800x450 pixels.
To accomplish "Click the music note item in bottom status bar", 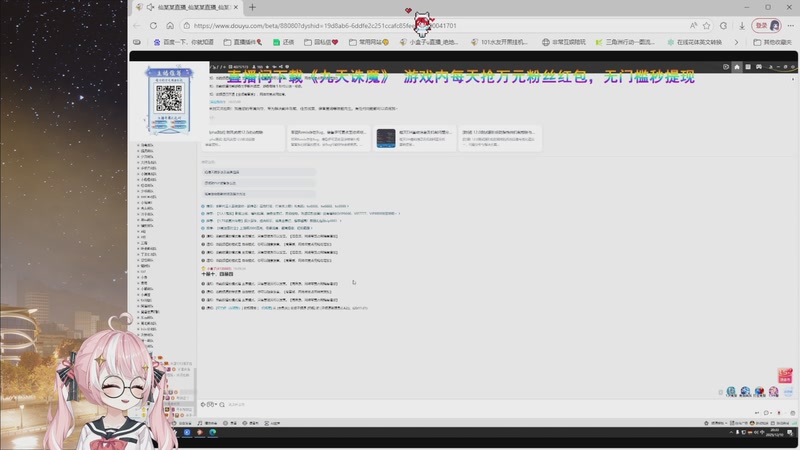I will 207,423.
